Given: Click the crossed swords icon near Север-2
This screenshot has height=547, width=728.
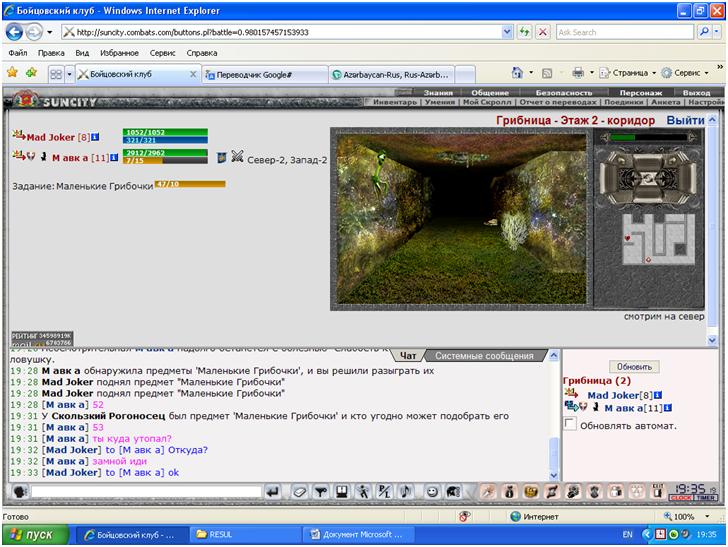Looking at the screenshot, I should click(x=237, y=156).
